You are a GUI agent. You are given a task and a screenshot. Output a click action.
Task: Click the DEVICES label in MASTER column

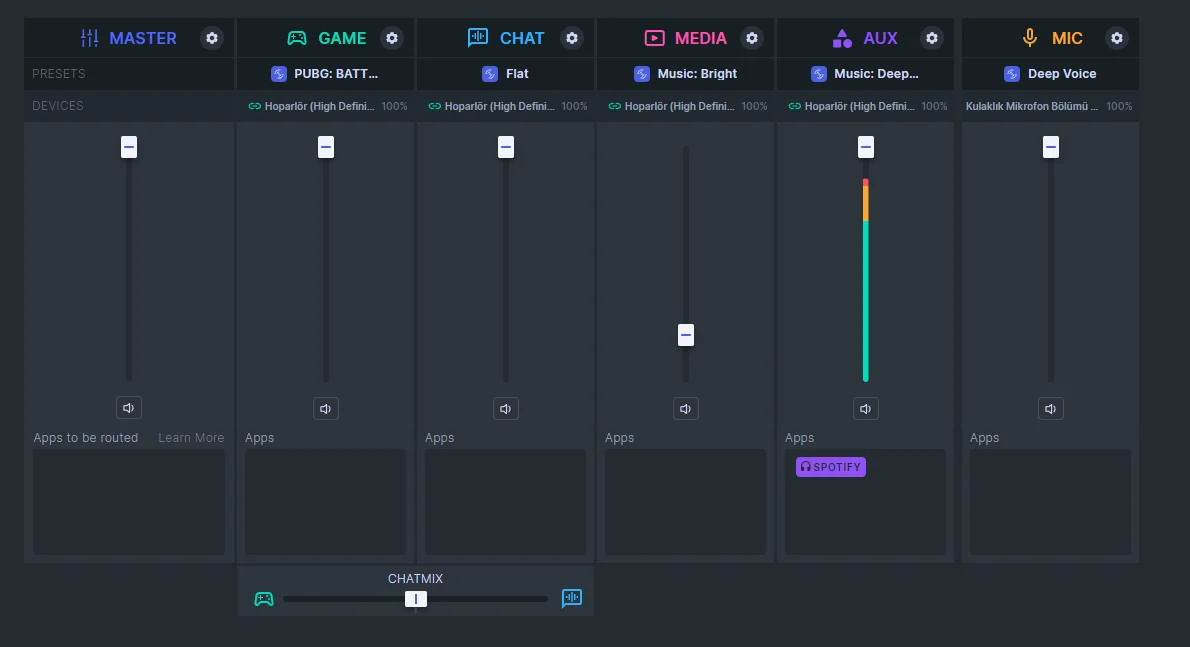[x=58, y=105]
